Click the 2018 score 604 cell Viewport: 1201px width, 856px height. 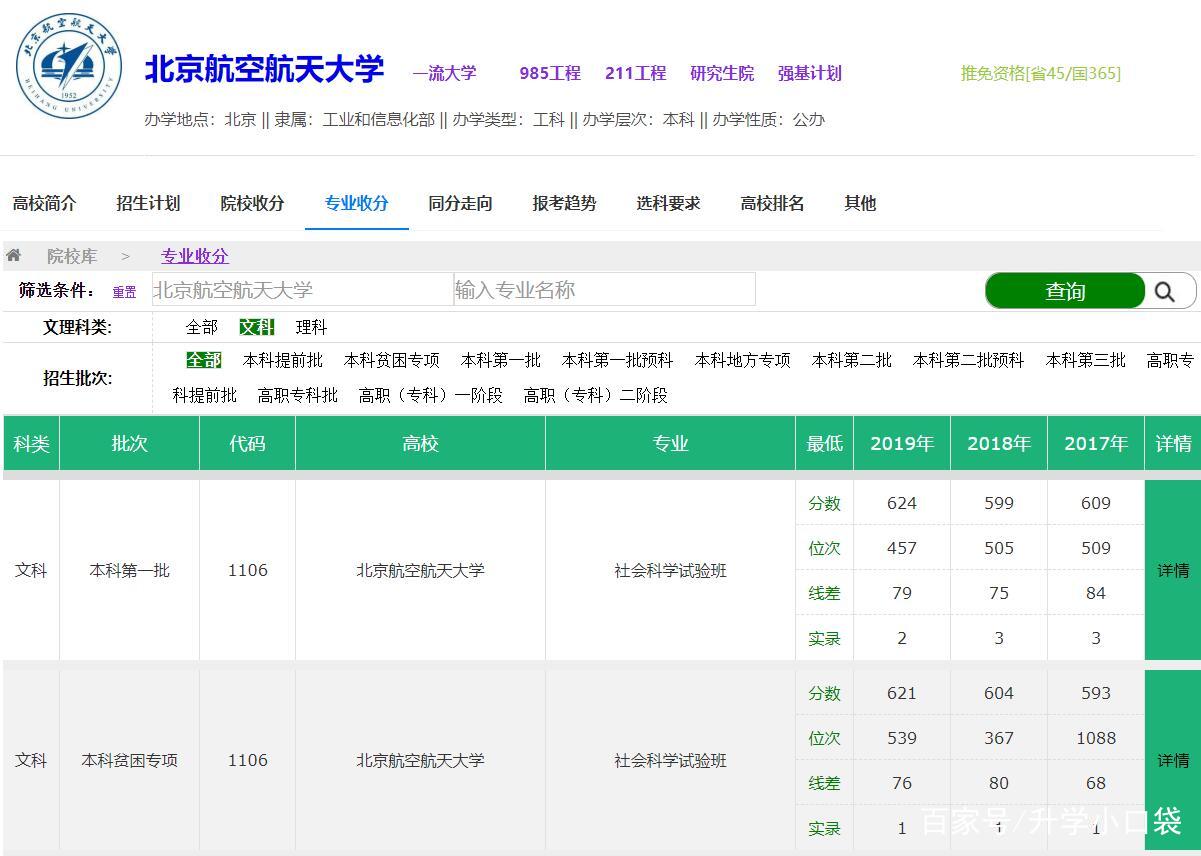(x=999, y=693)
